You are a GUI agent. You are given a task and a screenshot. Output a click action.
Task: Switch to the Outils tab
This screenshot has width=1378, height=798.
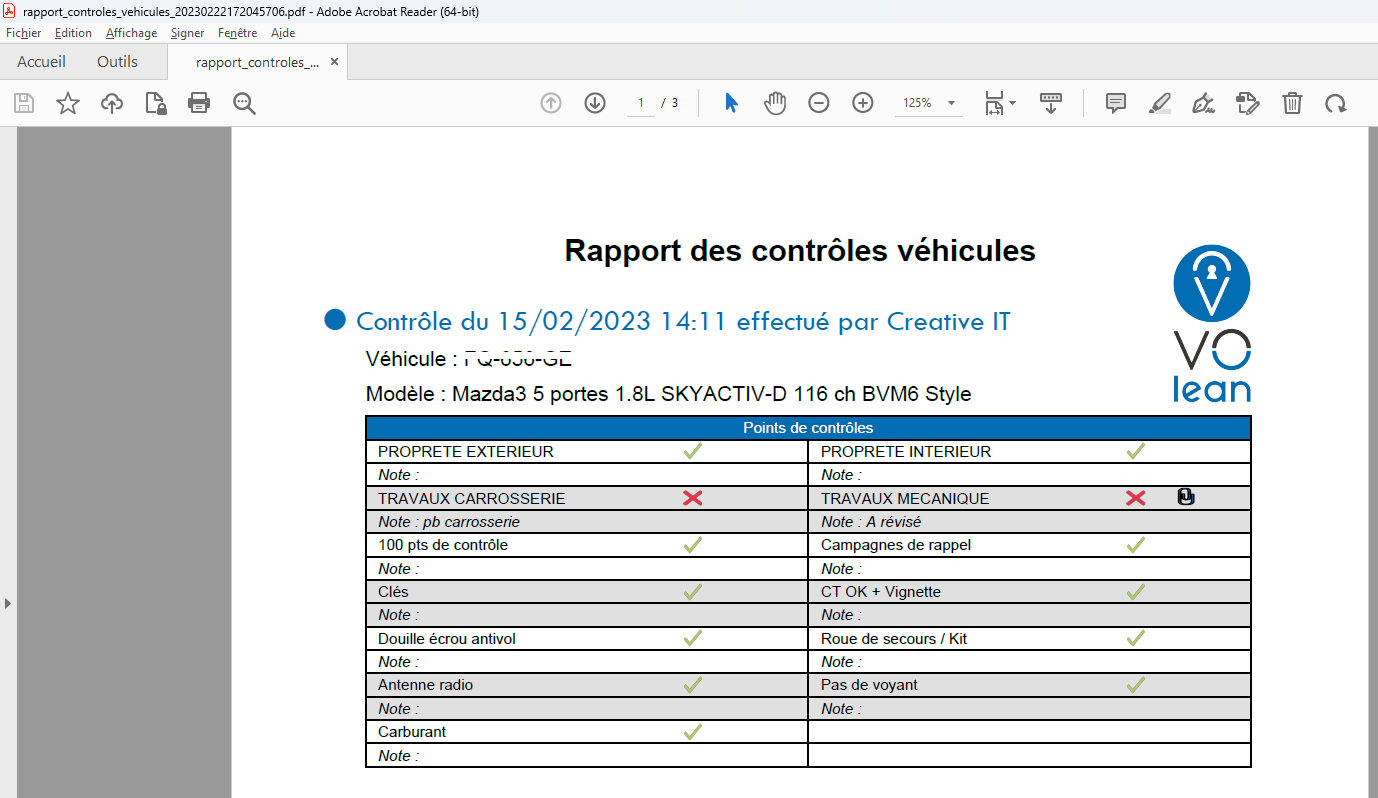[117, 62]
